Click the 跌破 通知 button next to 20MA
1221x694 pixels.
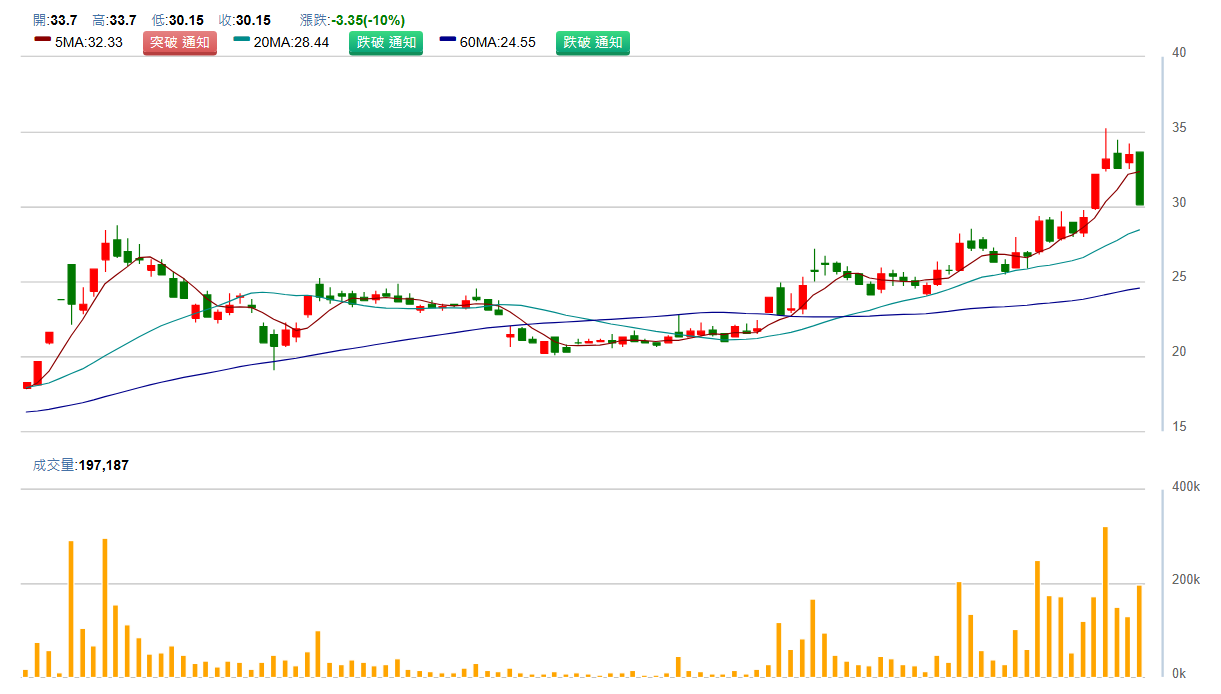[385, 42]
